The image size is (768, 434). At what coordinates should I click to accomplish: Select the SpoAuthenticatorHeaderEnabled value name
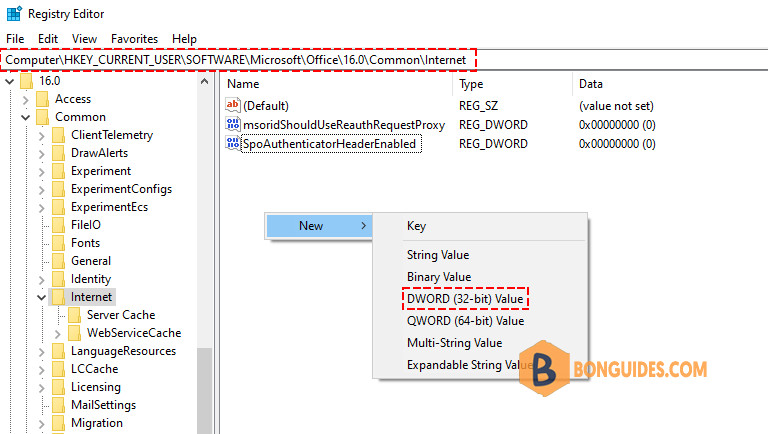tap(331, 144)
